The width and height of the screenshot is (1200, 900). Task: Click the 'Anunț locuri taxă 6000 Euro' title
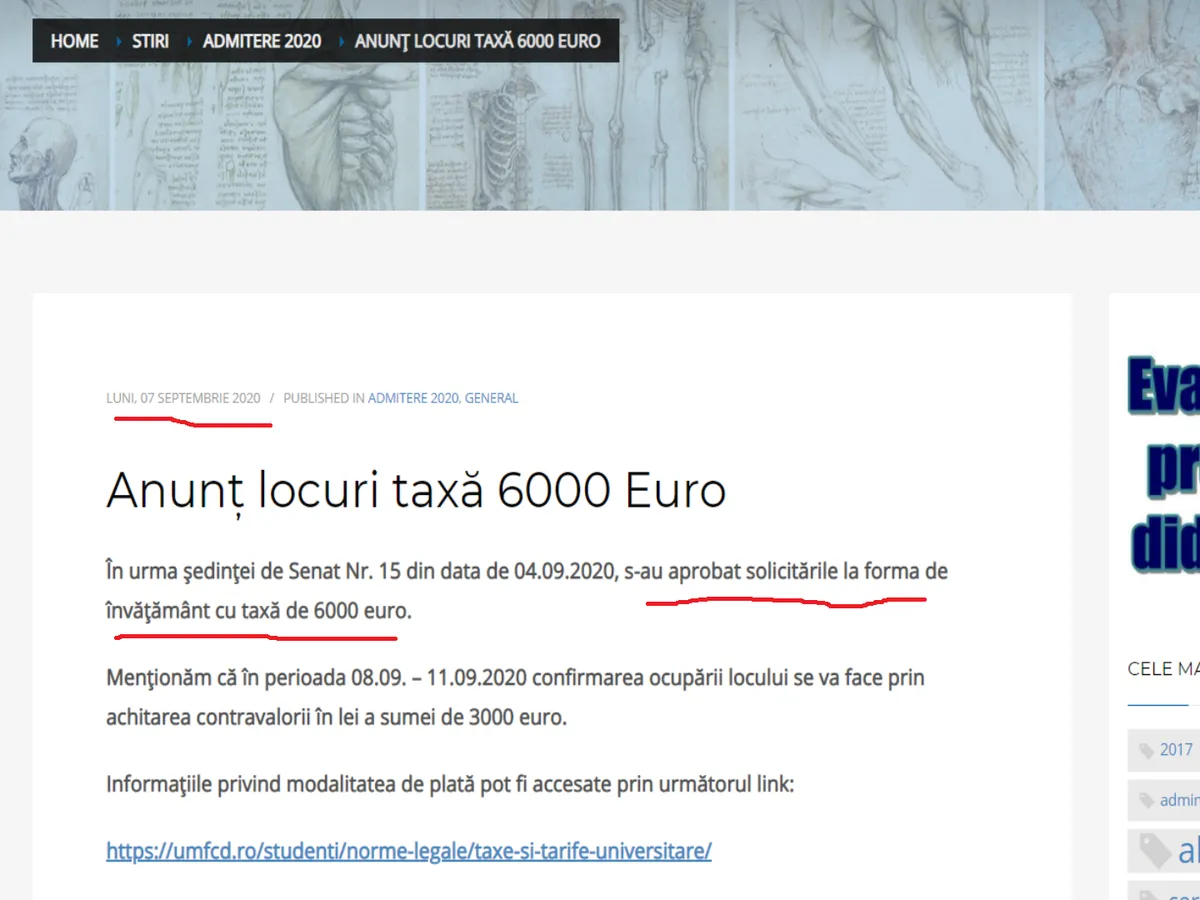[416, 491]
